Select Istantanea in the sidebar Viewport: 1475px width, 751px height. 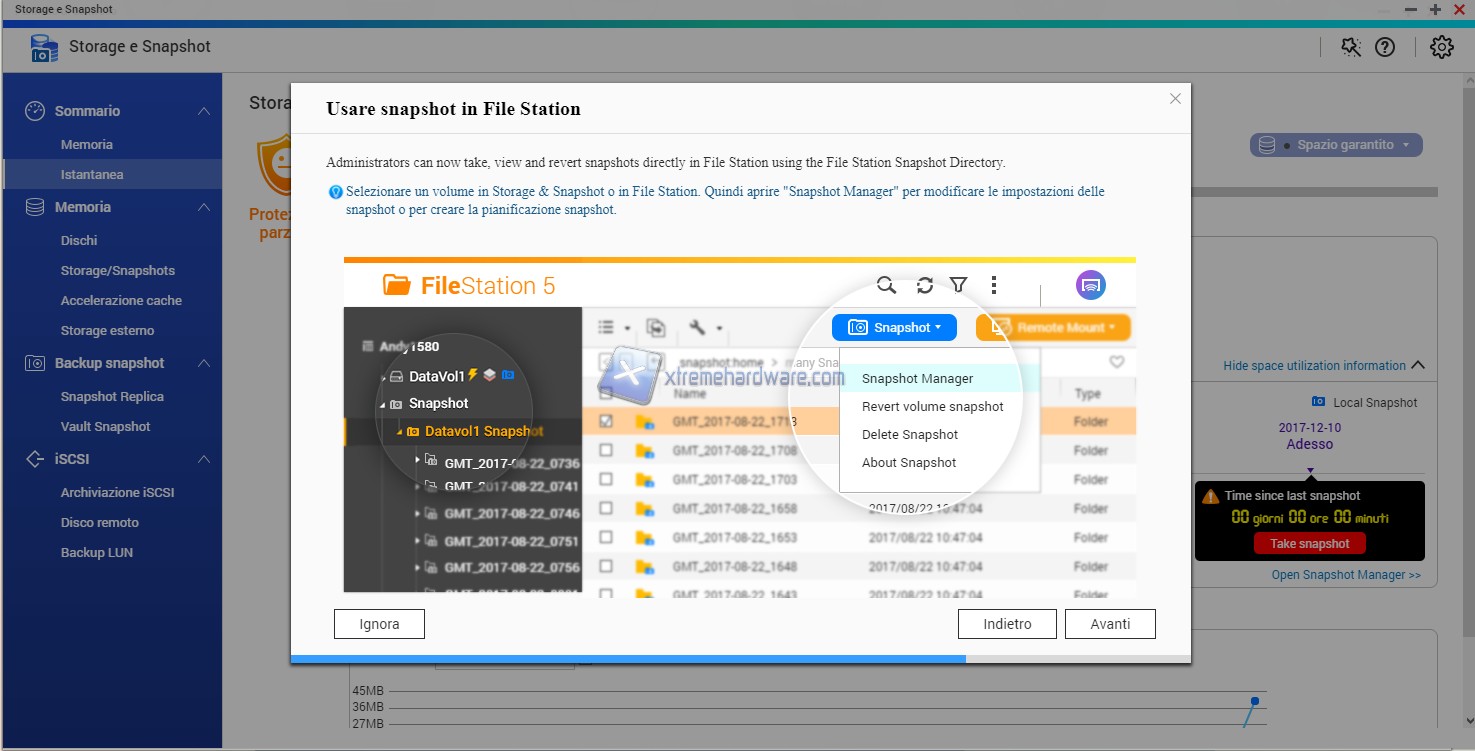[92, 174]
